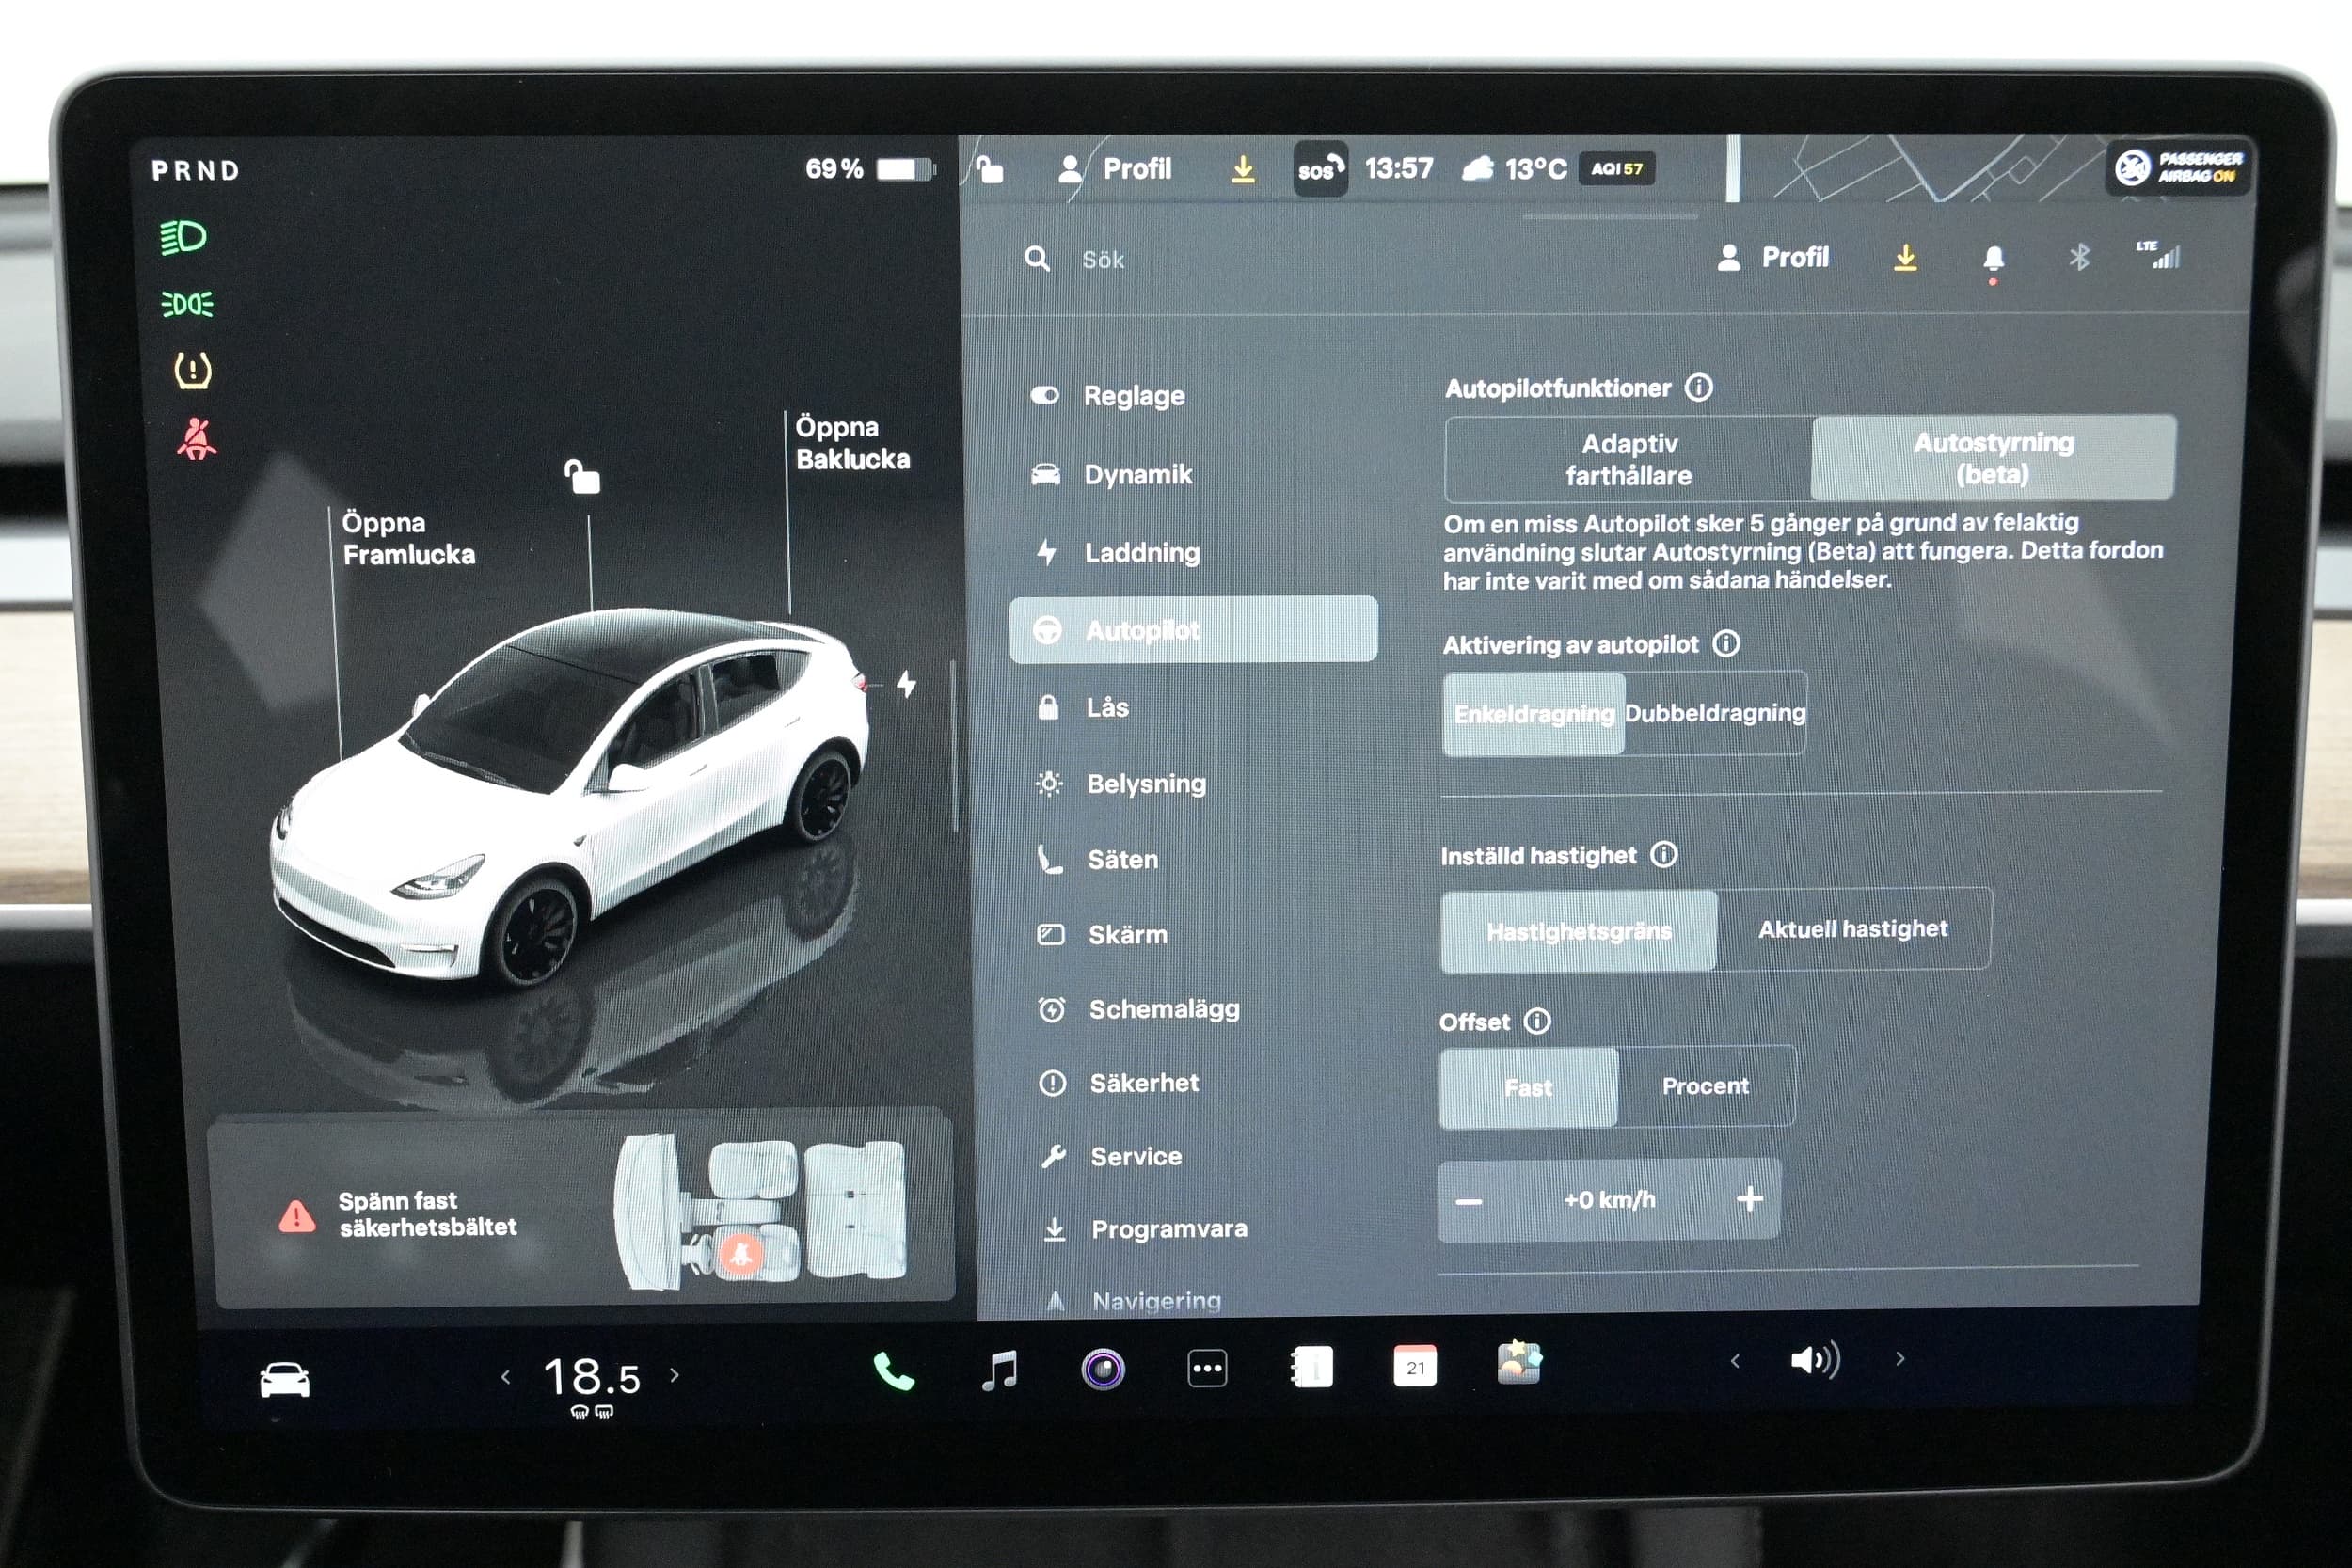
Task: Choose Hastighetsgräns set speed
Action: 1579,931
